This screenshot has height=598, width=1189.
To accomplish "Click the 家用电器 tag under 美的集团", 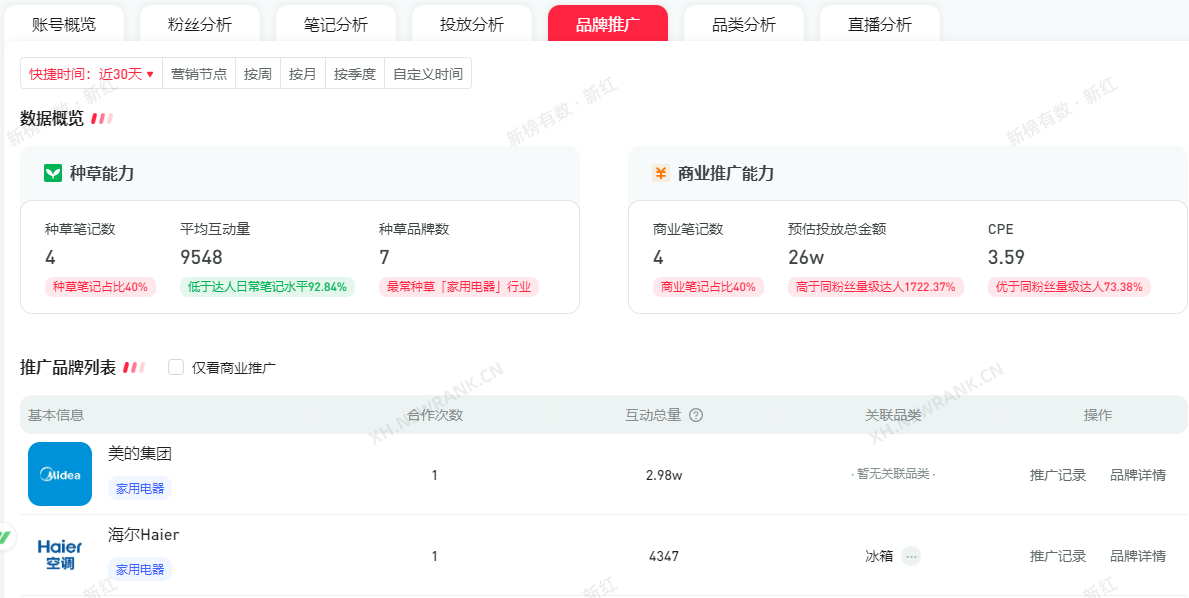I will 140,488.
